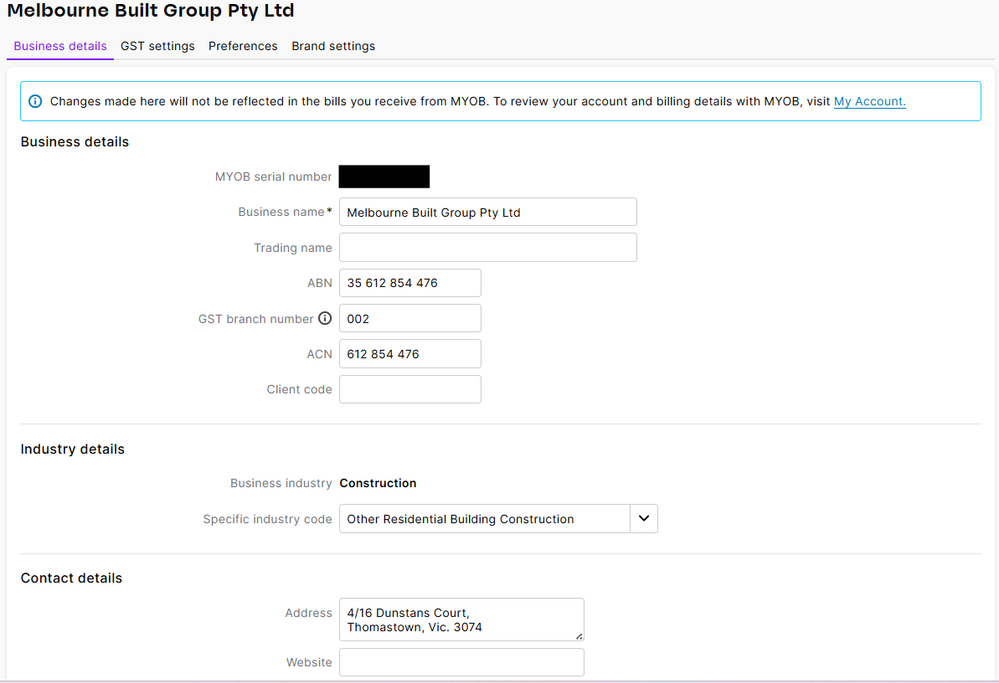Click inside the ACN field
The height and width of the screenshot is (683, 999).
coord(410,354)
